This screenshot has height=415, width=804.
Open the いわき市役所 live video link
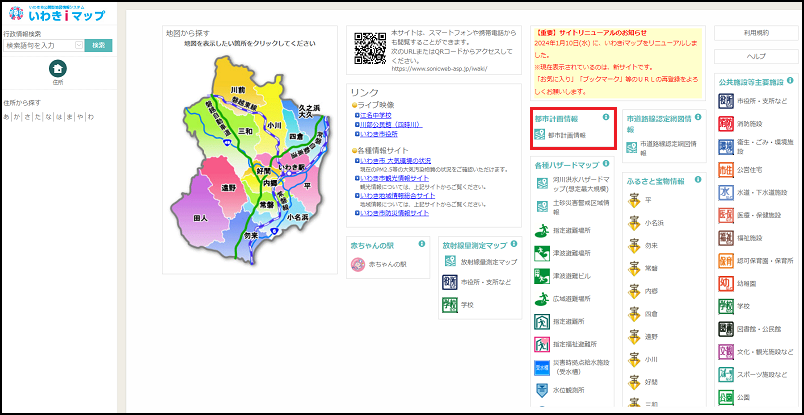coord(378,133)
